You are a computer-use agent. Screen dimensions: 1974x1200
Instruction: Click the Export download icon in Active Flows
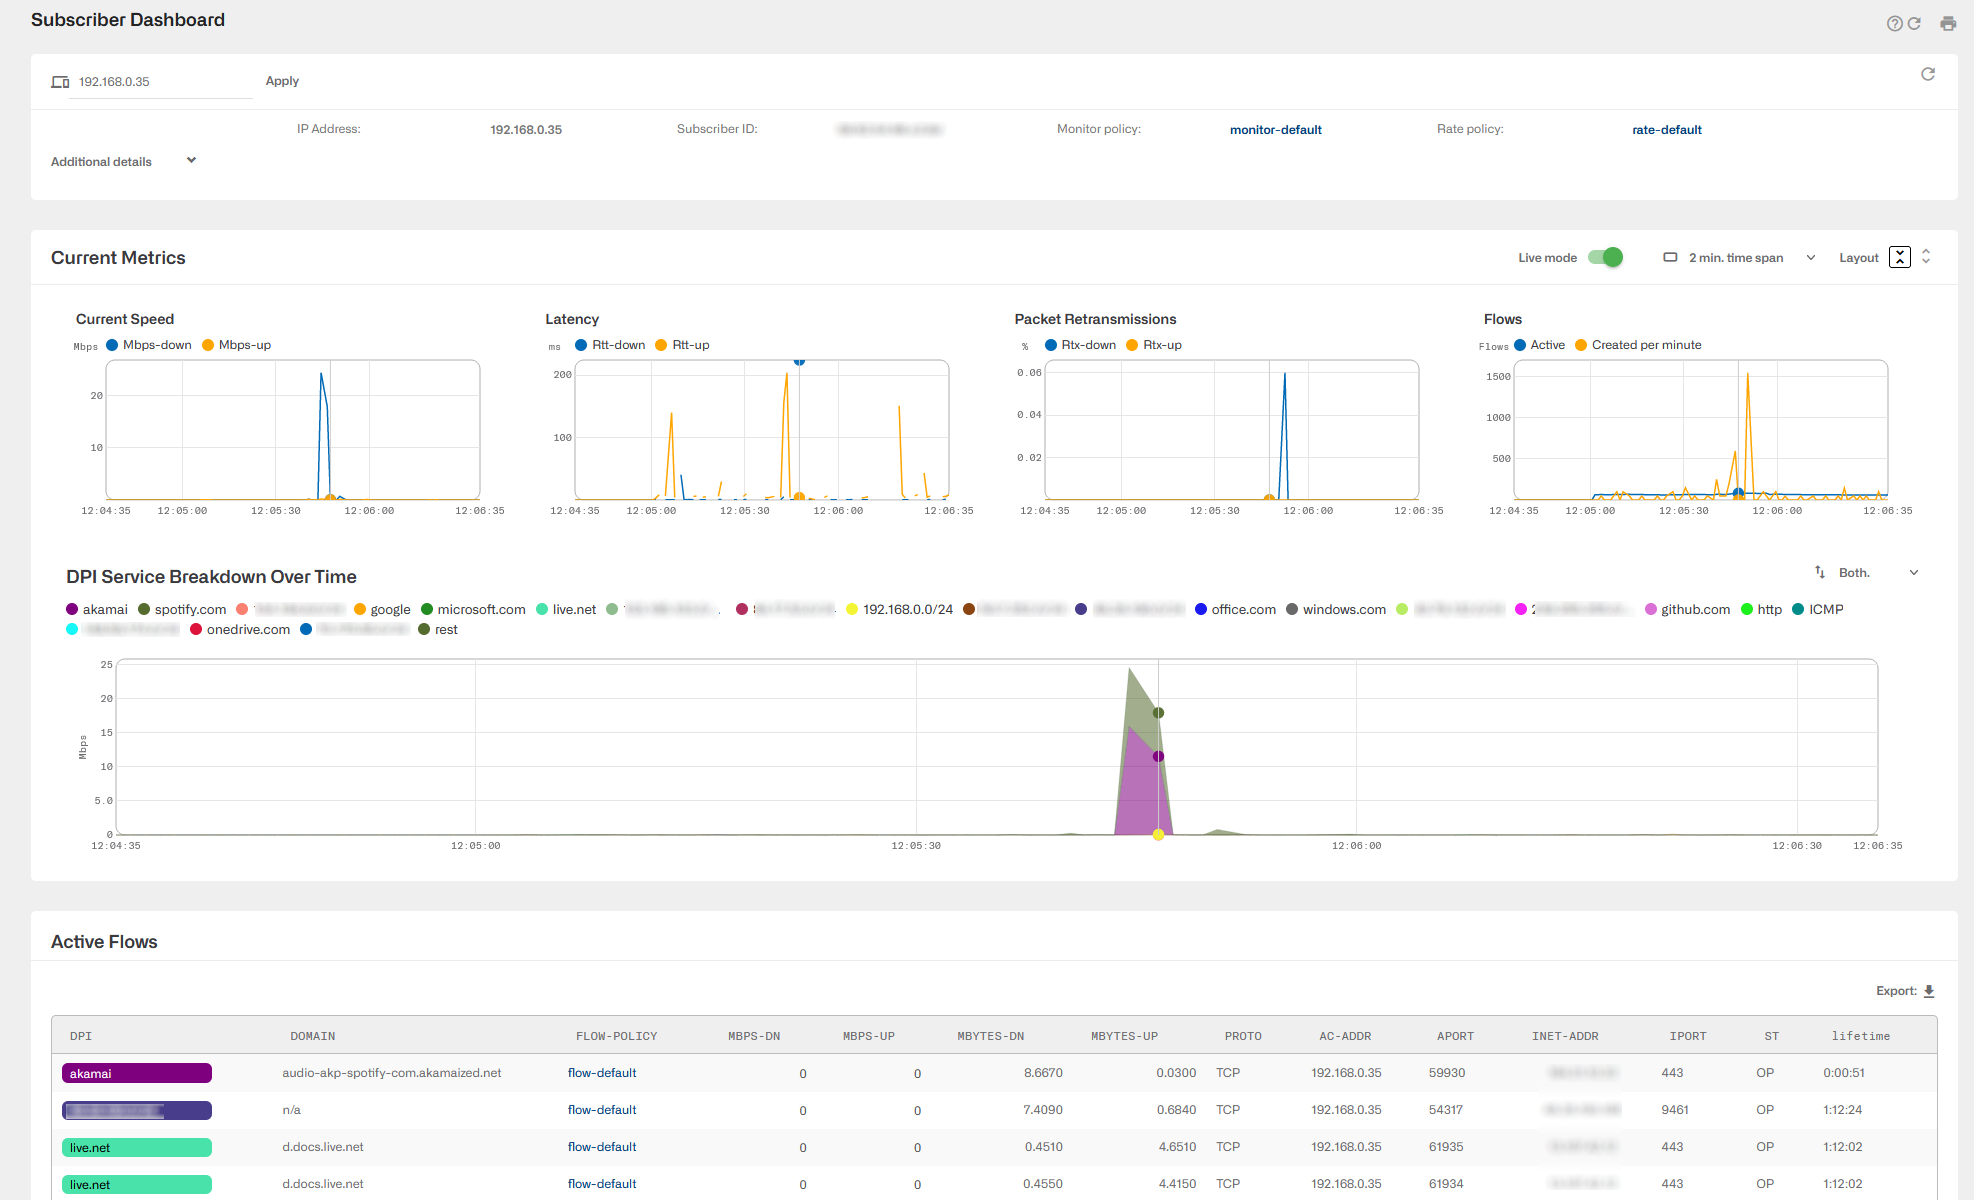click(x=1929, y=991)
